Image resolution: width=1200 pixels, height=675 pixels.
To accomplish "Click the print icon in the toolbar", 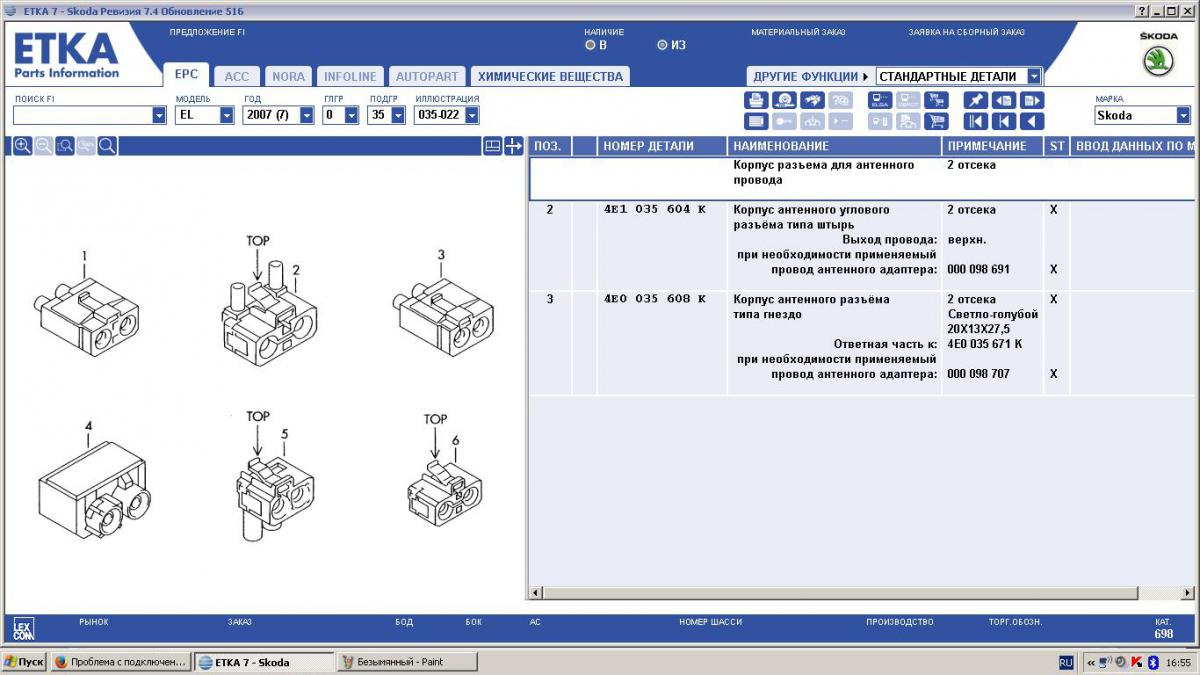I will 757,100.
